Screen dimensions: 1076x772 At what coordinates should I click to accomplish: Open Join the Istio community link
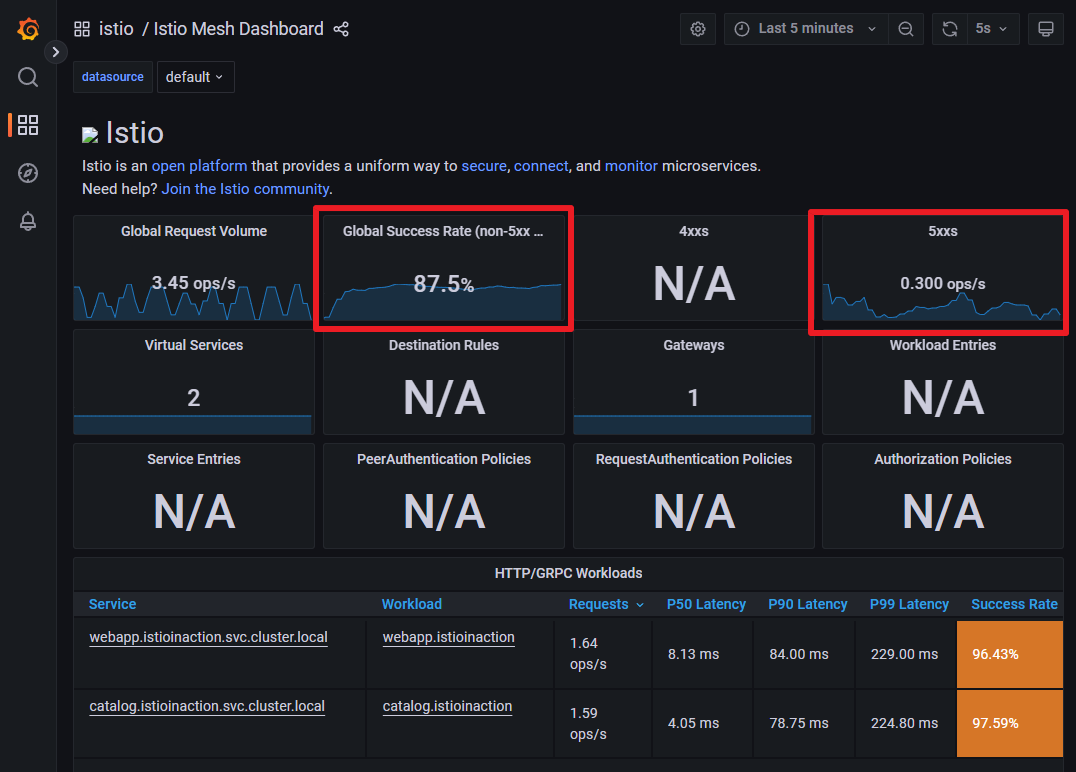(x=245, y=189)
